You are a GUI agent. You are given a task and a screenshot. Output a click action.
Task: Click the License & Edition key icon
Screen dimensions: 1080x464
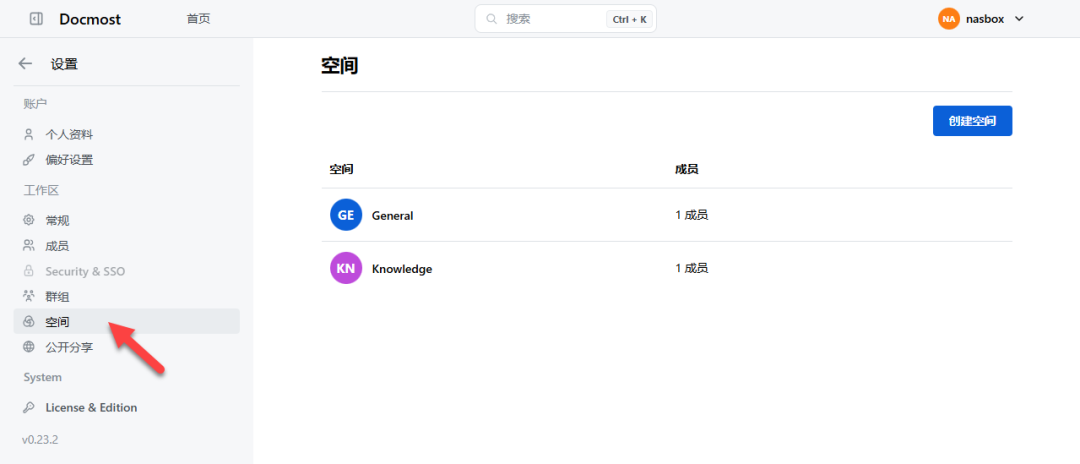point(29,408)
